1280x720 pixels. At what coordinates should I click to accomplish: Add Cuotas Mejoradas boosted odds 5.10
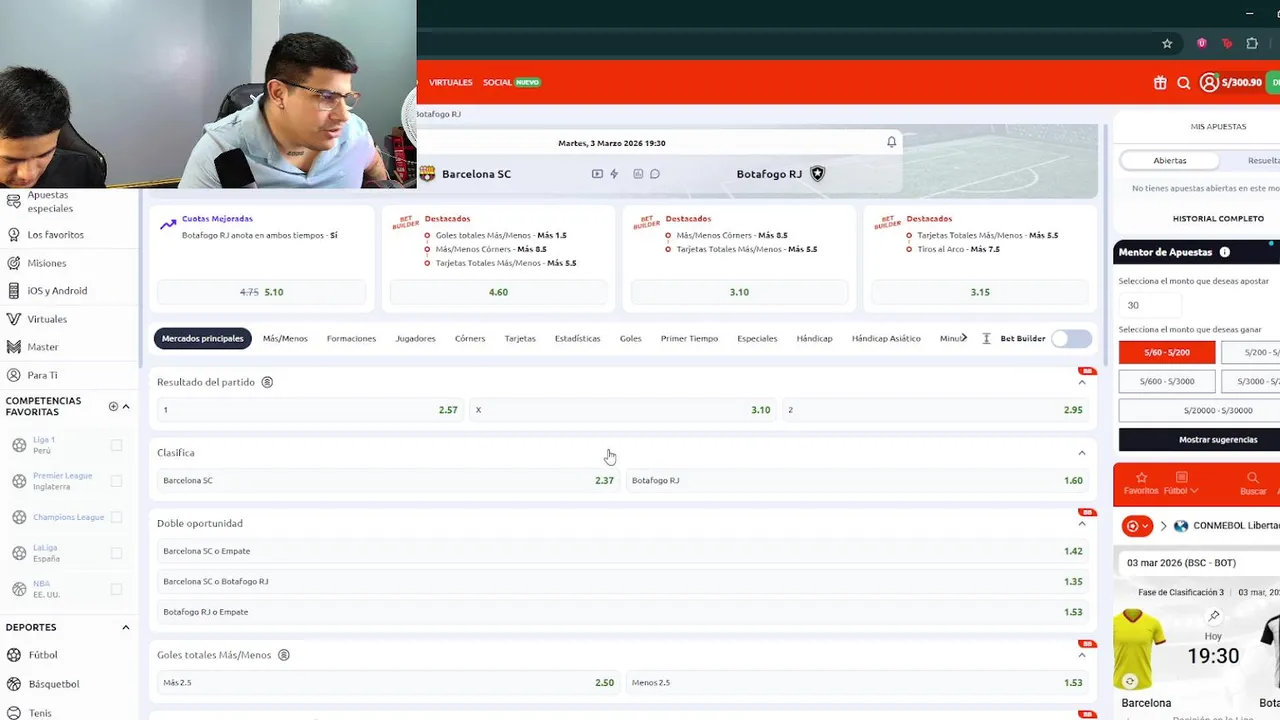coord(262,292)
